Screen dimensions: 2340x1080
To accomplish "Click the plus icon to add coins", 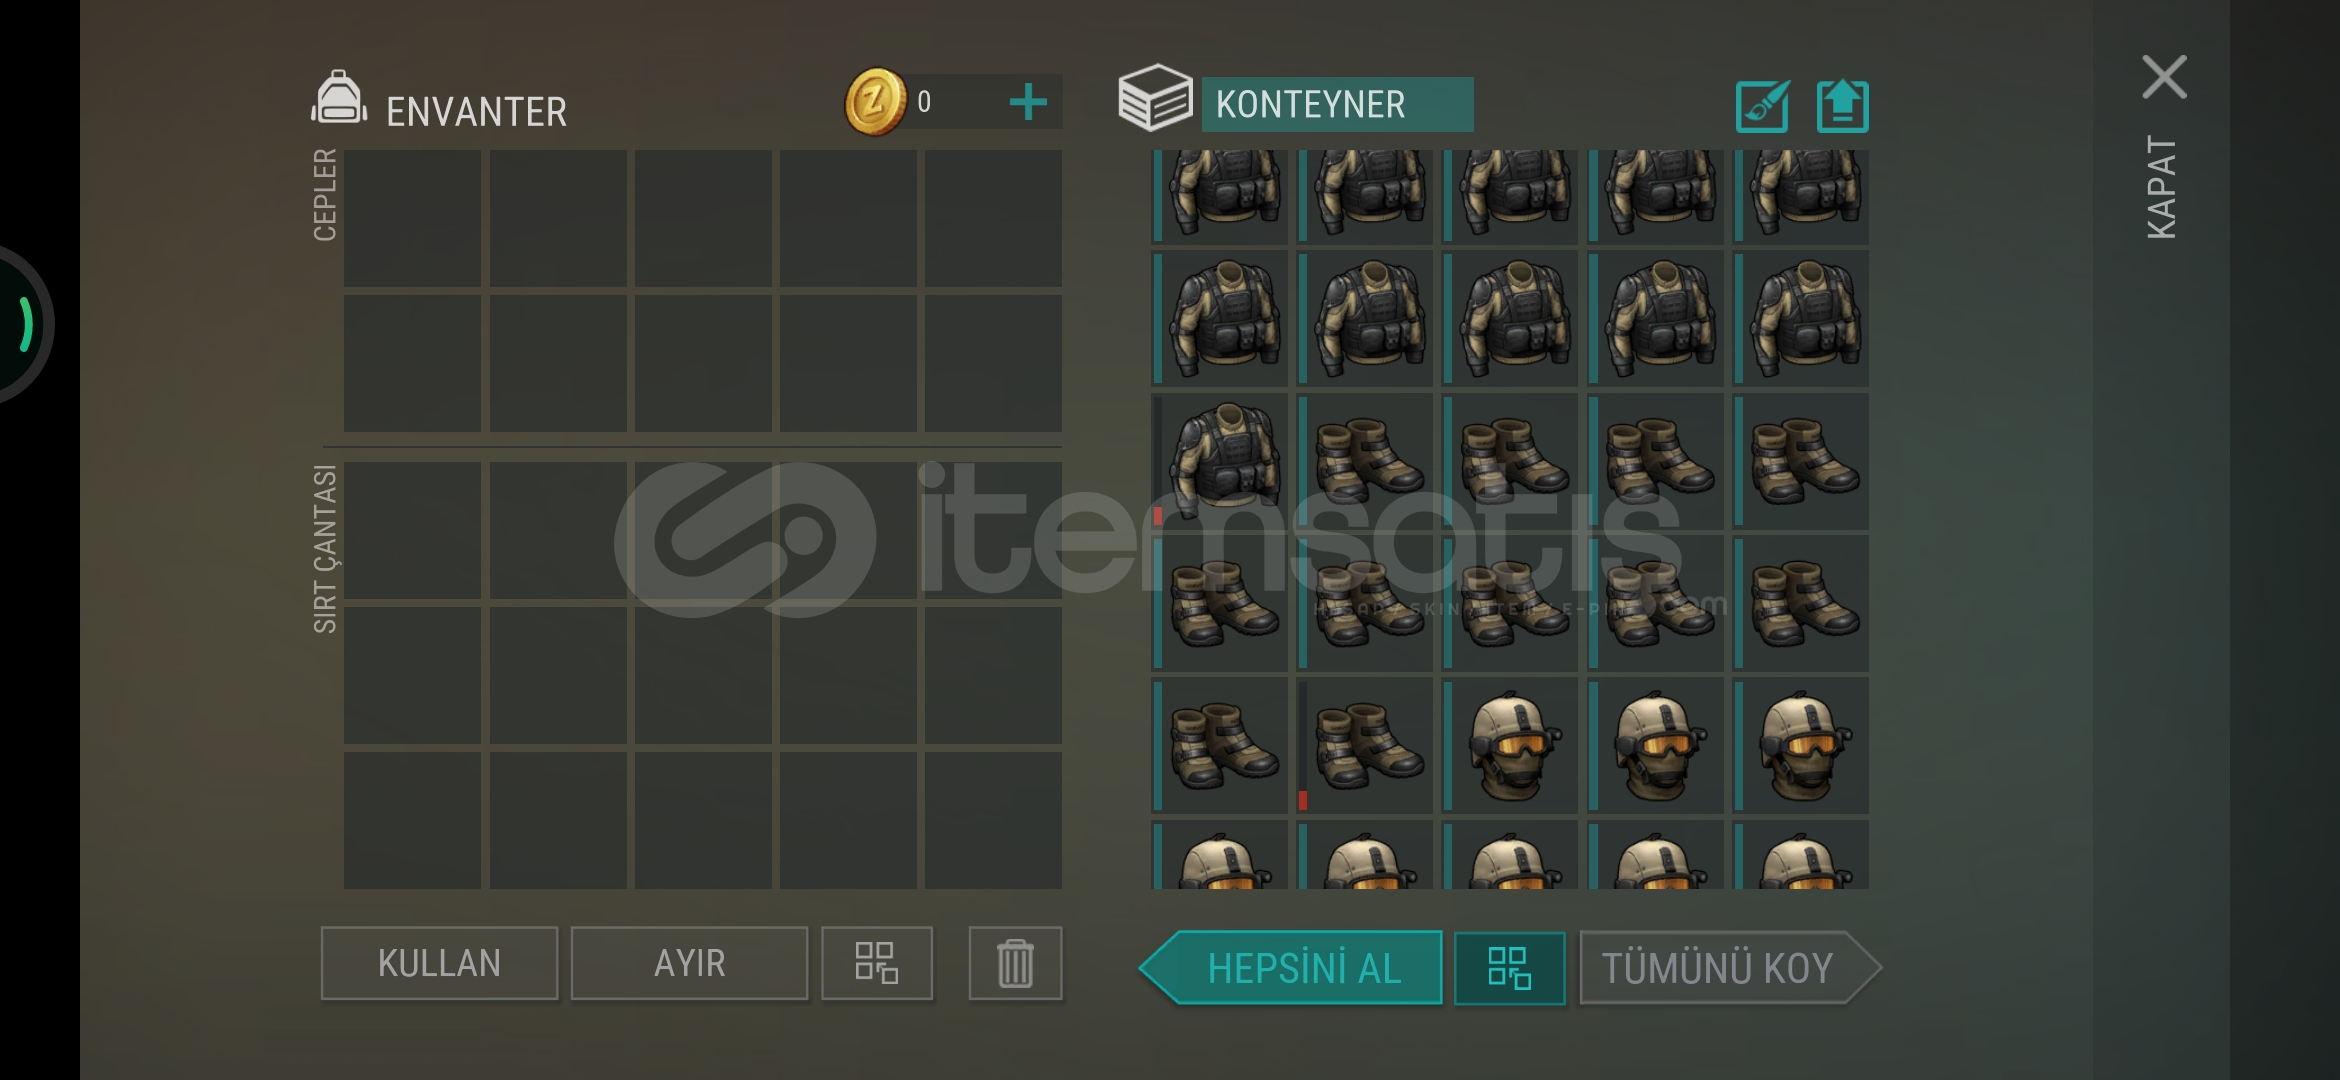I will [x=1028, y=103].
